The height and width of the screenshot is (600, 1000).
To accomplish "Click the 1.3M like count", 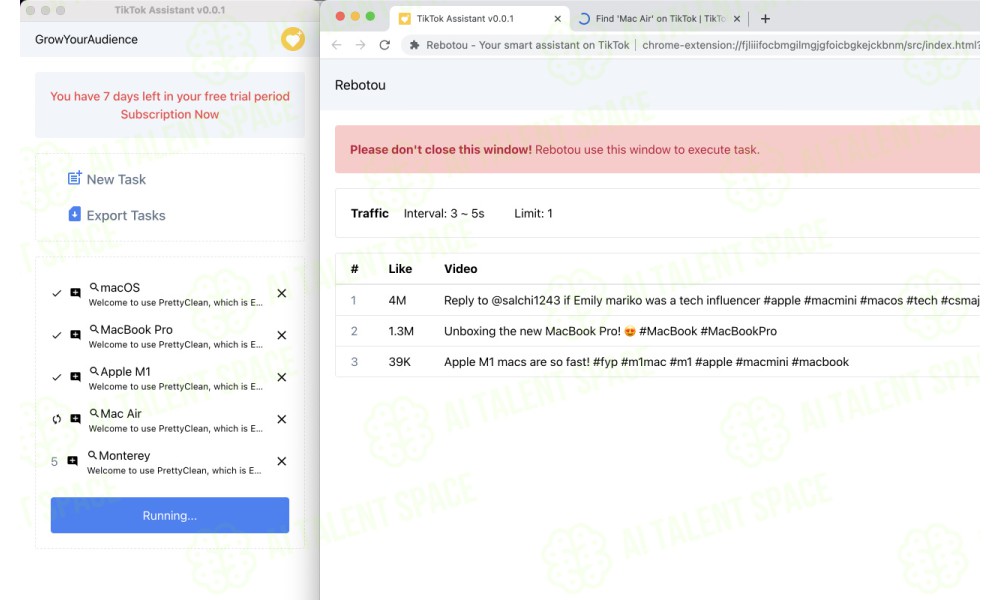I will (401, 331).
